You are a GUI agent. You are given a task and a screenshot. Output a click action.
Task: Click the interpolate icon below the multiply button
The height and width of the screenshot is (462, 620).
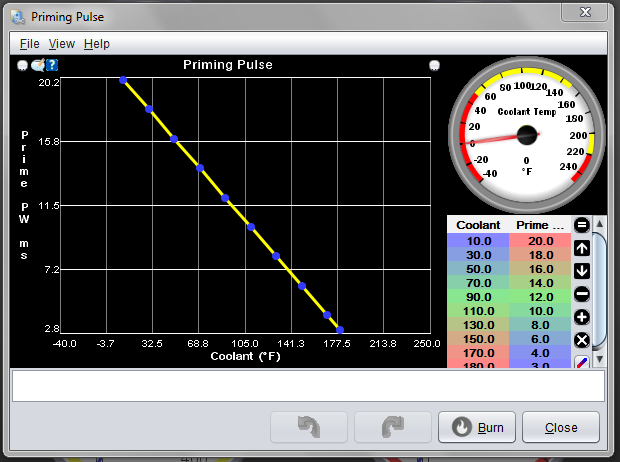click(x=582, y=361)
